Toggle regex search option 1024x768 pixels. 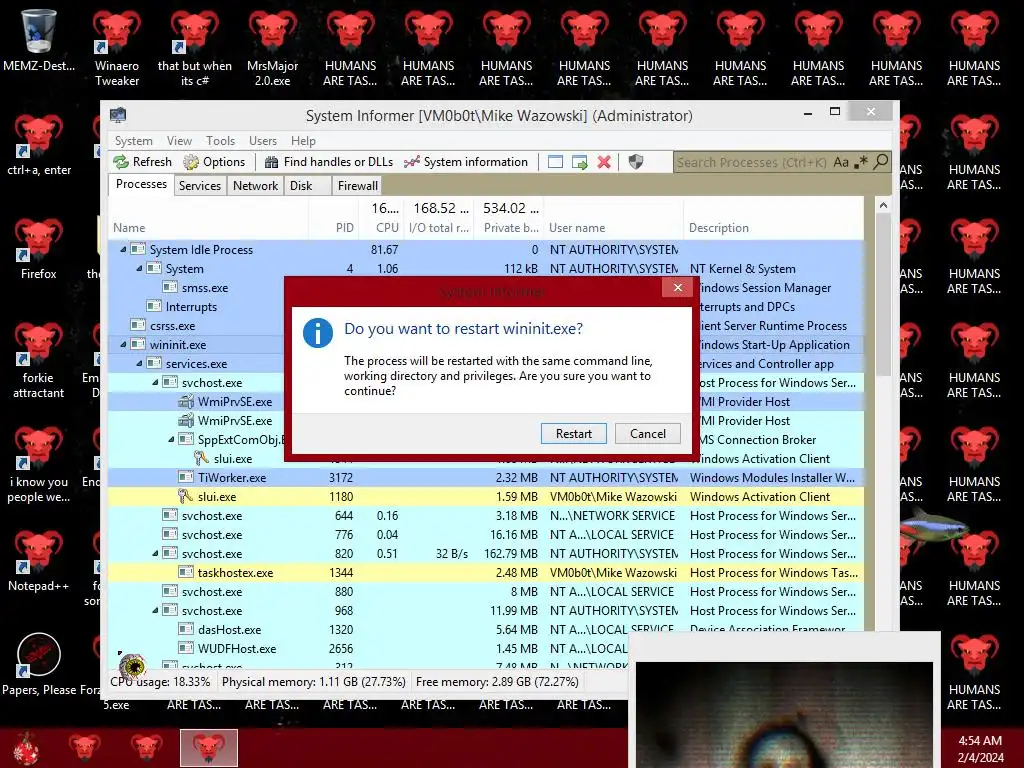click(x=861, y=161)
